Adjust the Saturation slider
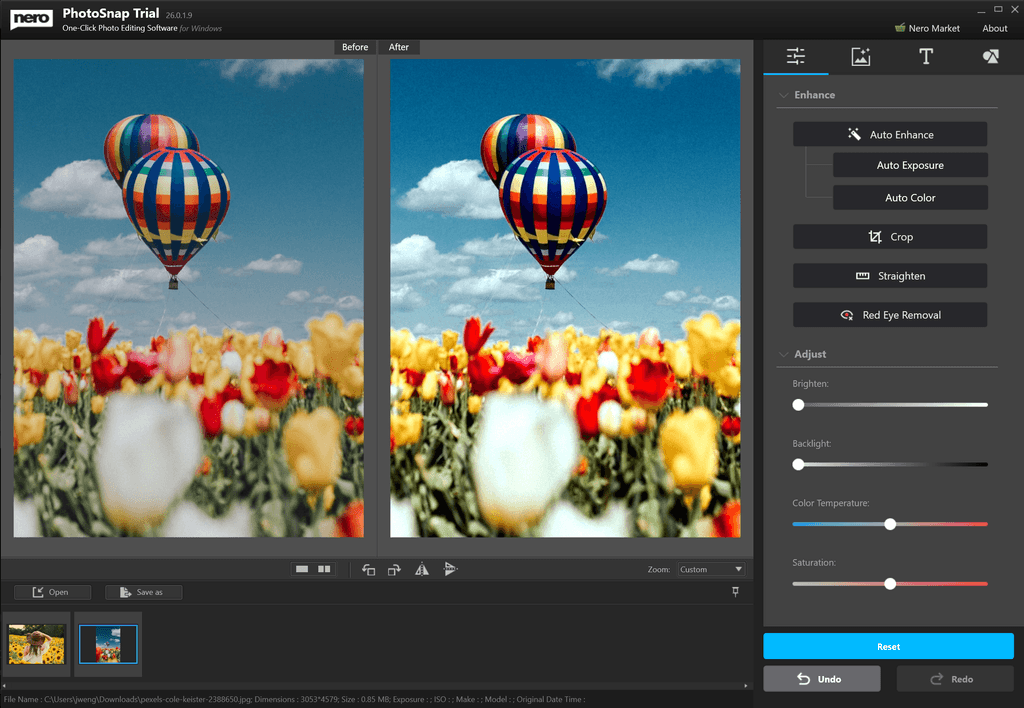This screenshot has height=708, width=1024. tap(889, 583)
